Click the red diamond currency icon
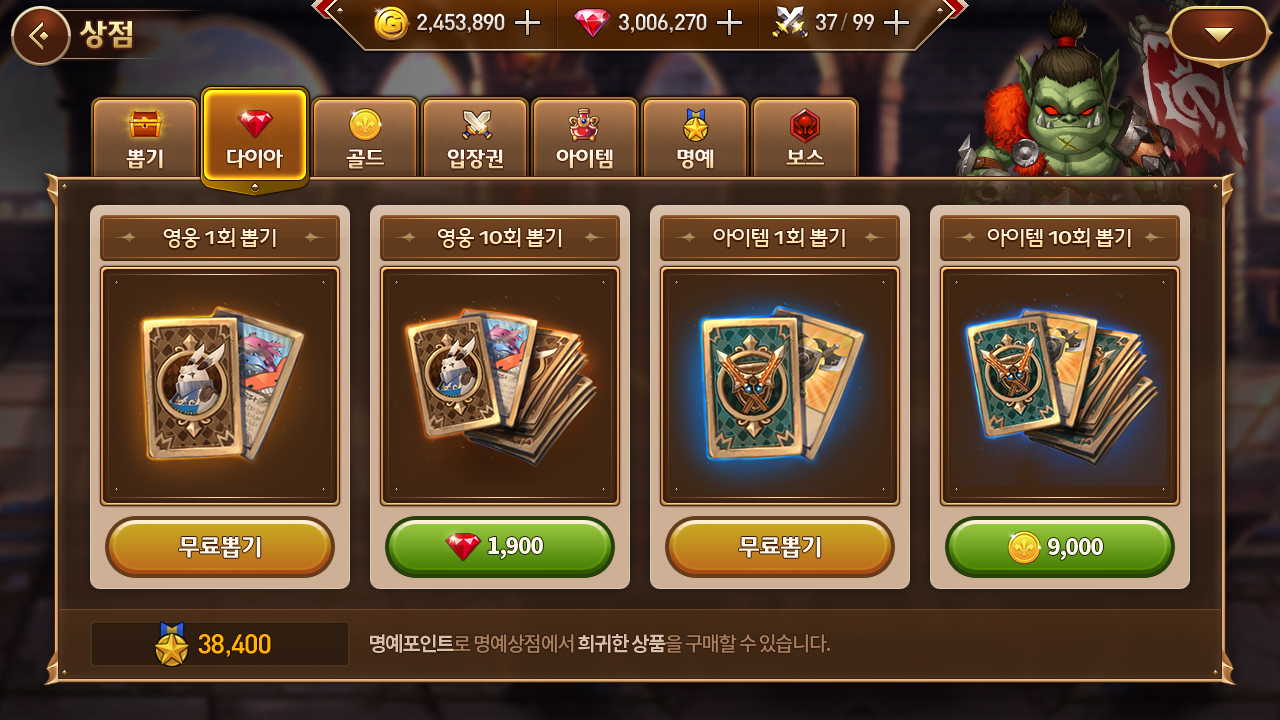Screen dimensions: 1280x720 point(592,23)
